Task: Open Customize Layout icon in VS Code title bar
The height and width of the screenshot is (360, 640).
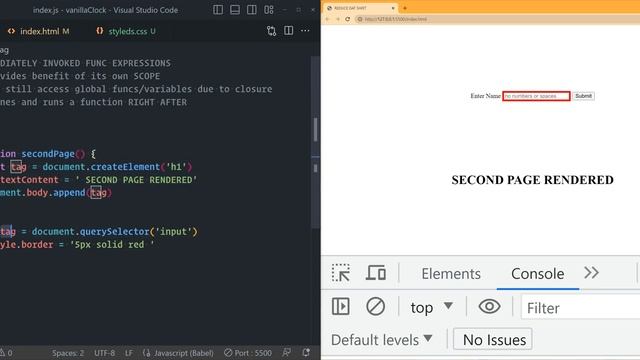Action: pos(269,10)
